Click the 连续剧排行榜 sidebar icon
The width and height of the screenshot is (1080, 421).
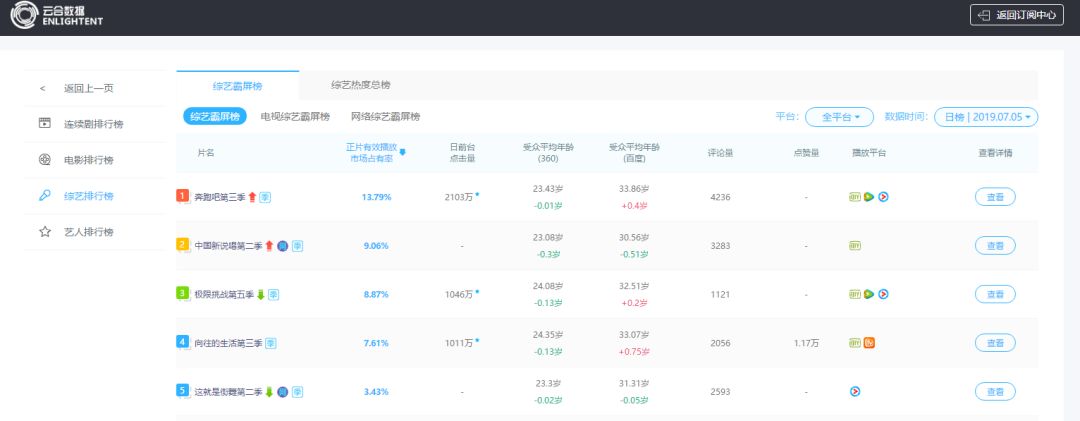click(x=45, y=124)
